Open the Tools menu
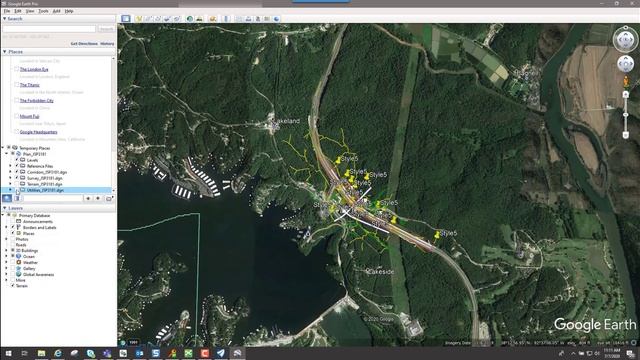The width and height of the screenshot is (640, 360). (43, 11)
